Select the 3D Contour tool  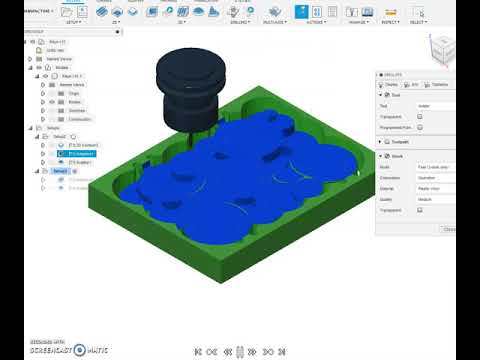[x=198, y=12]
